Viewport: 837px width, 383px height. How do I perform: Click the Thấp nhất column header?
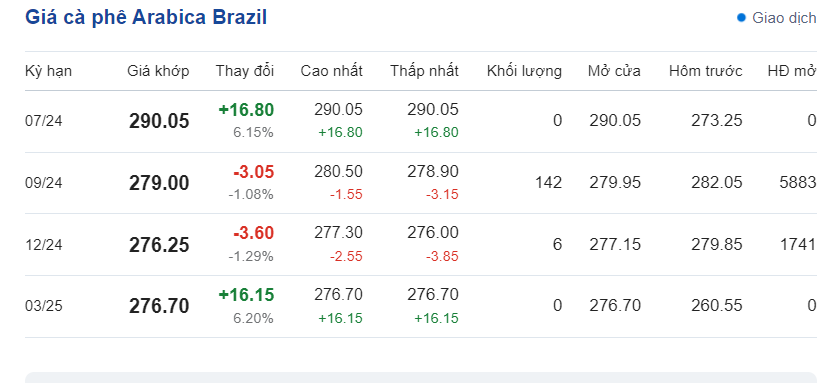pos(424,71)
